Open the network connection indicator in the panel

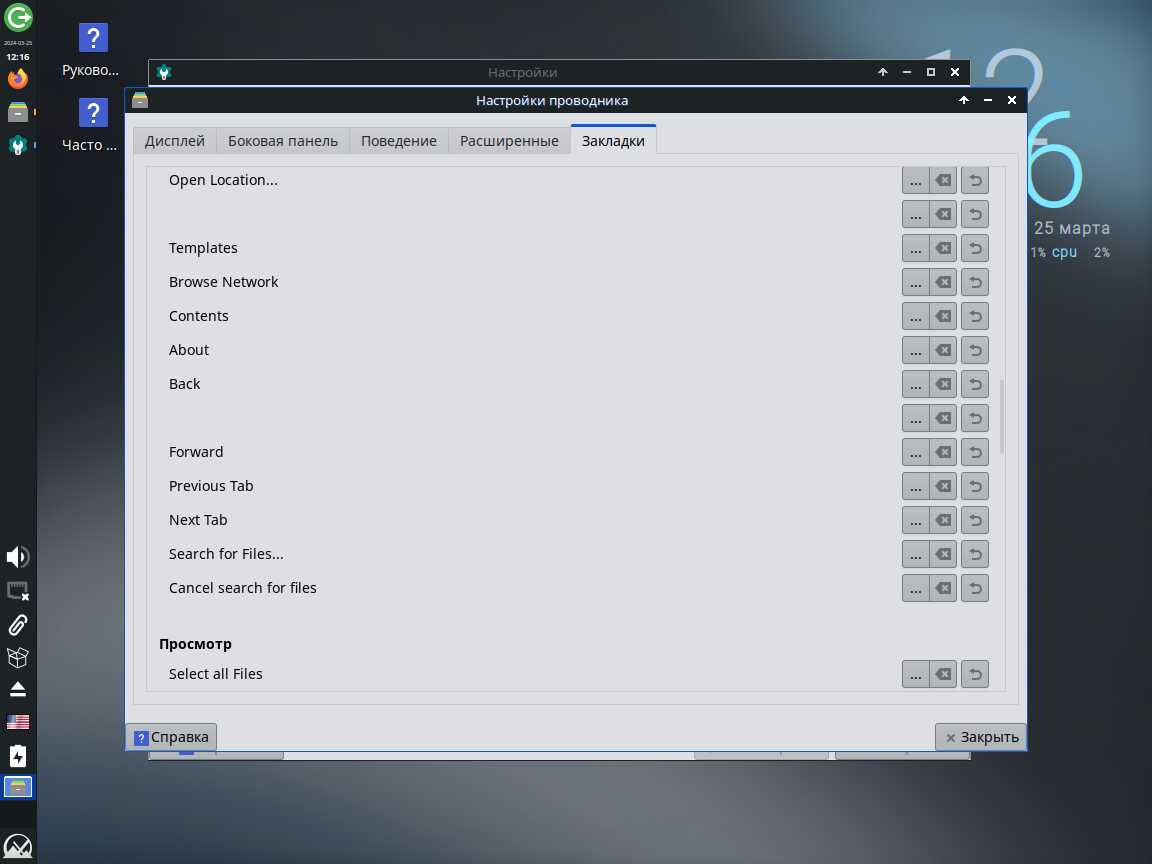(x=18, y=591)
